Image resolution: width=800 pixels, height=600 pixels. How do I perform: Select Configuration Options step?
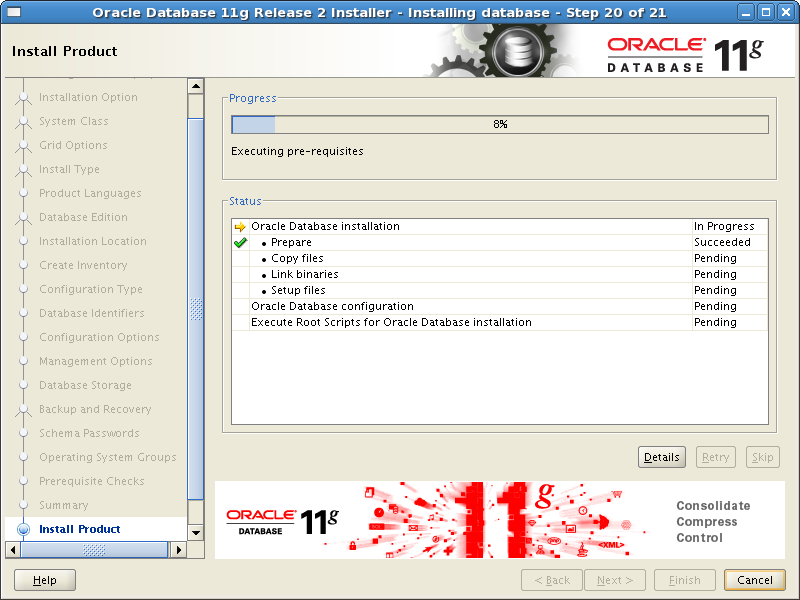pyautogui.click(x=99, y=337)
